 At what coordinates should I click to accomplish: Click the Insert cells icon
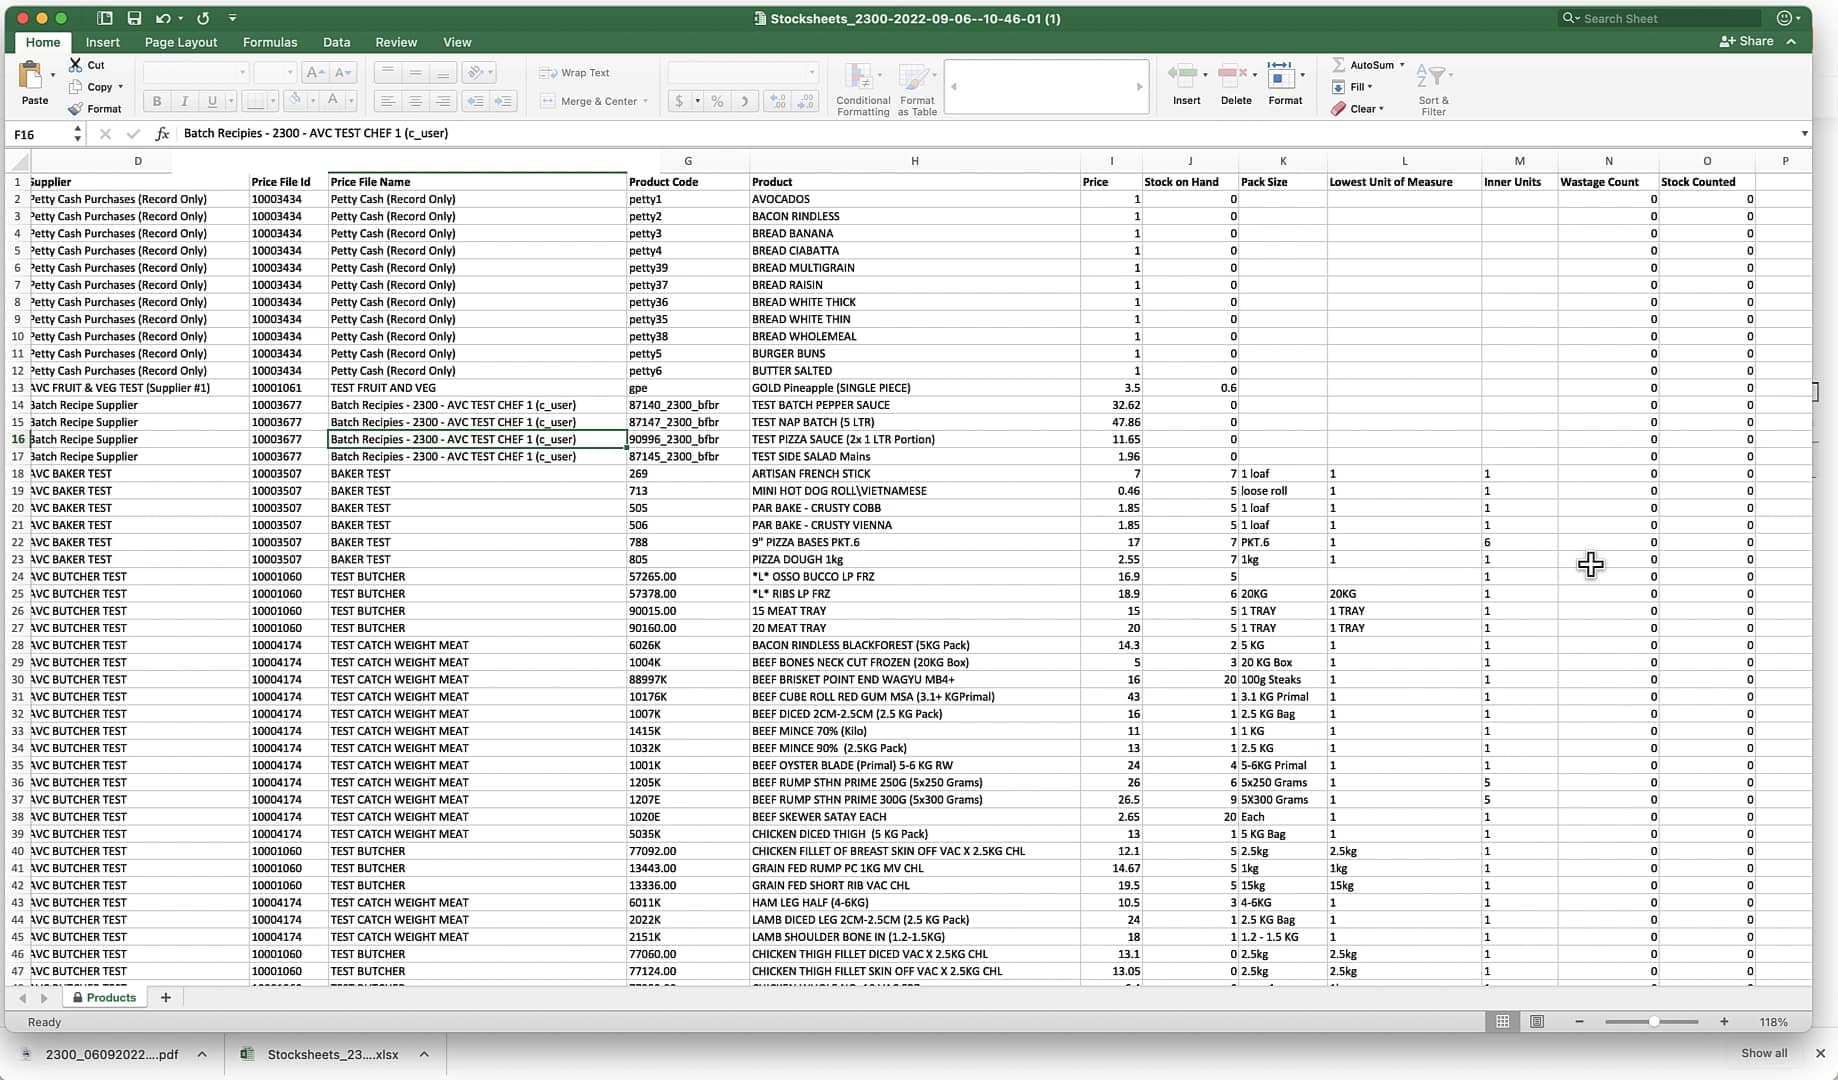tap(1183, 76)
